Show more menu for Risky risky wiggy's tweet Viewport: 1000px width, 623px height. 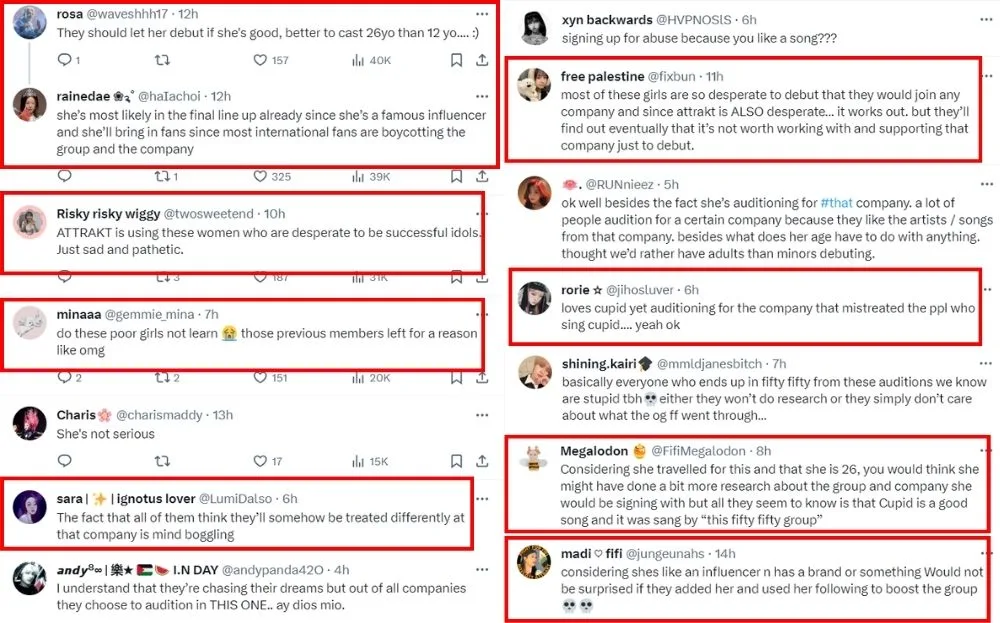[482, 211]
